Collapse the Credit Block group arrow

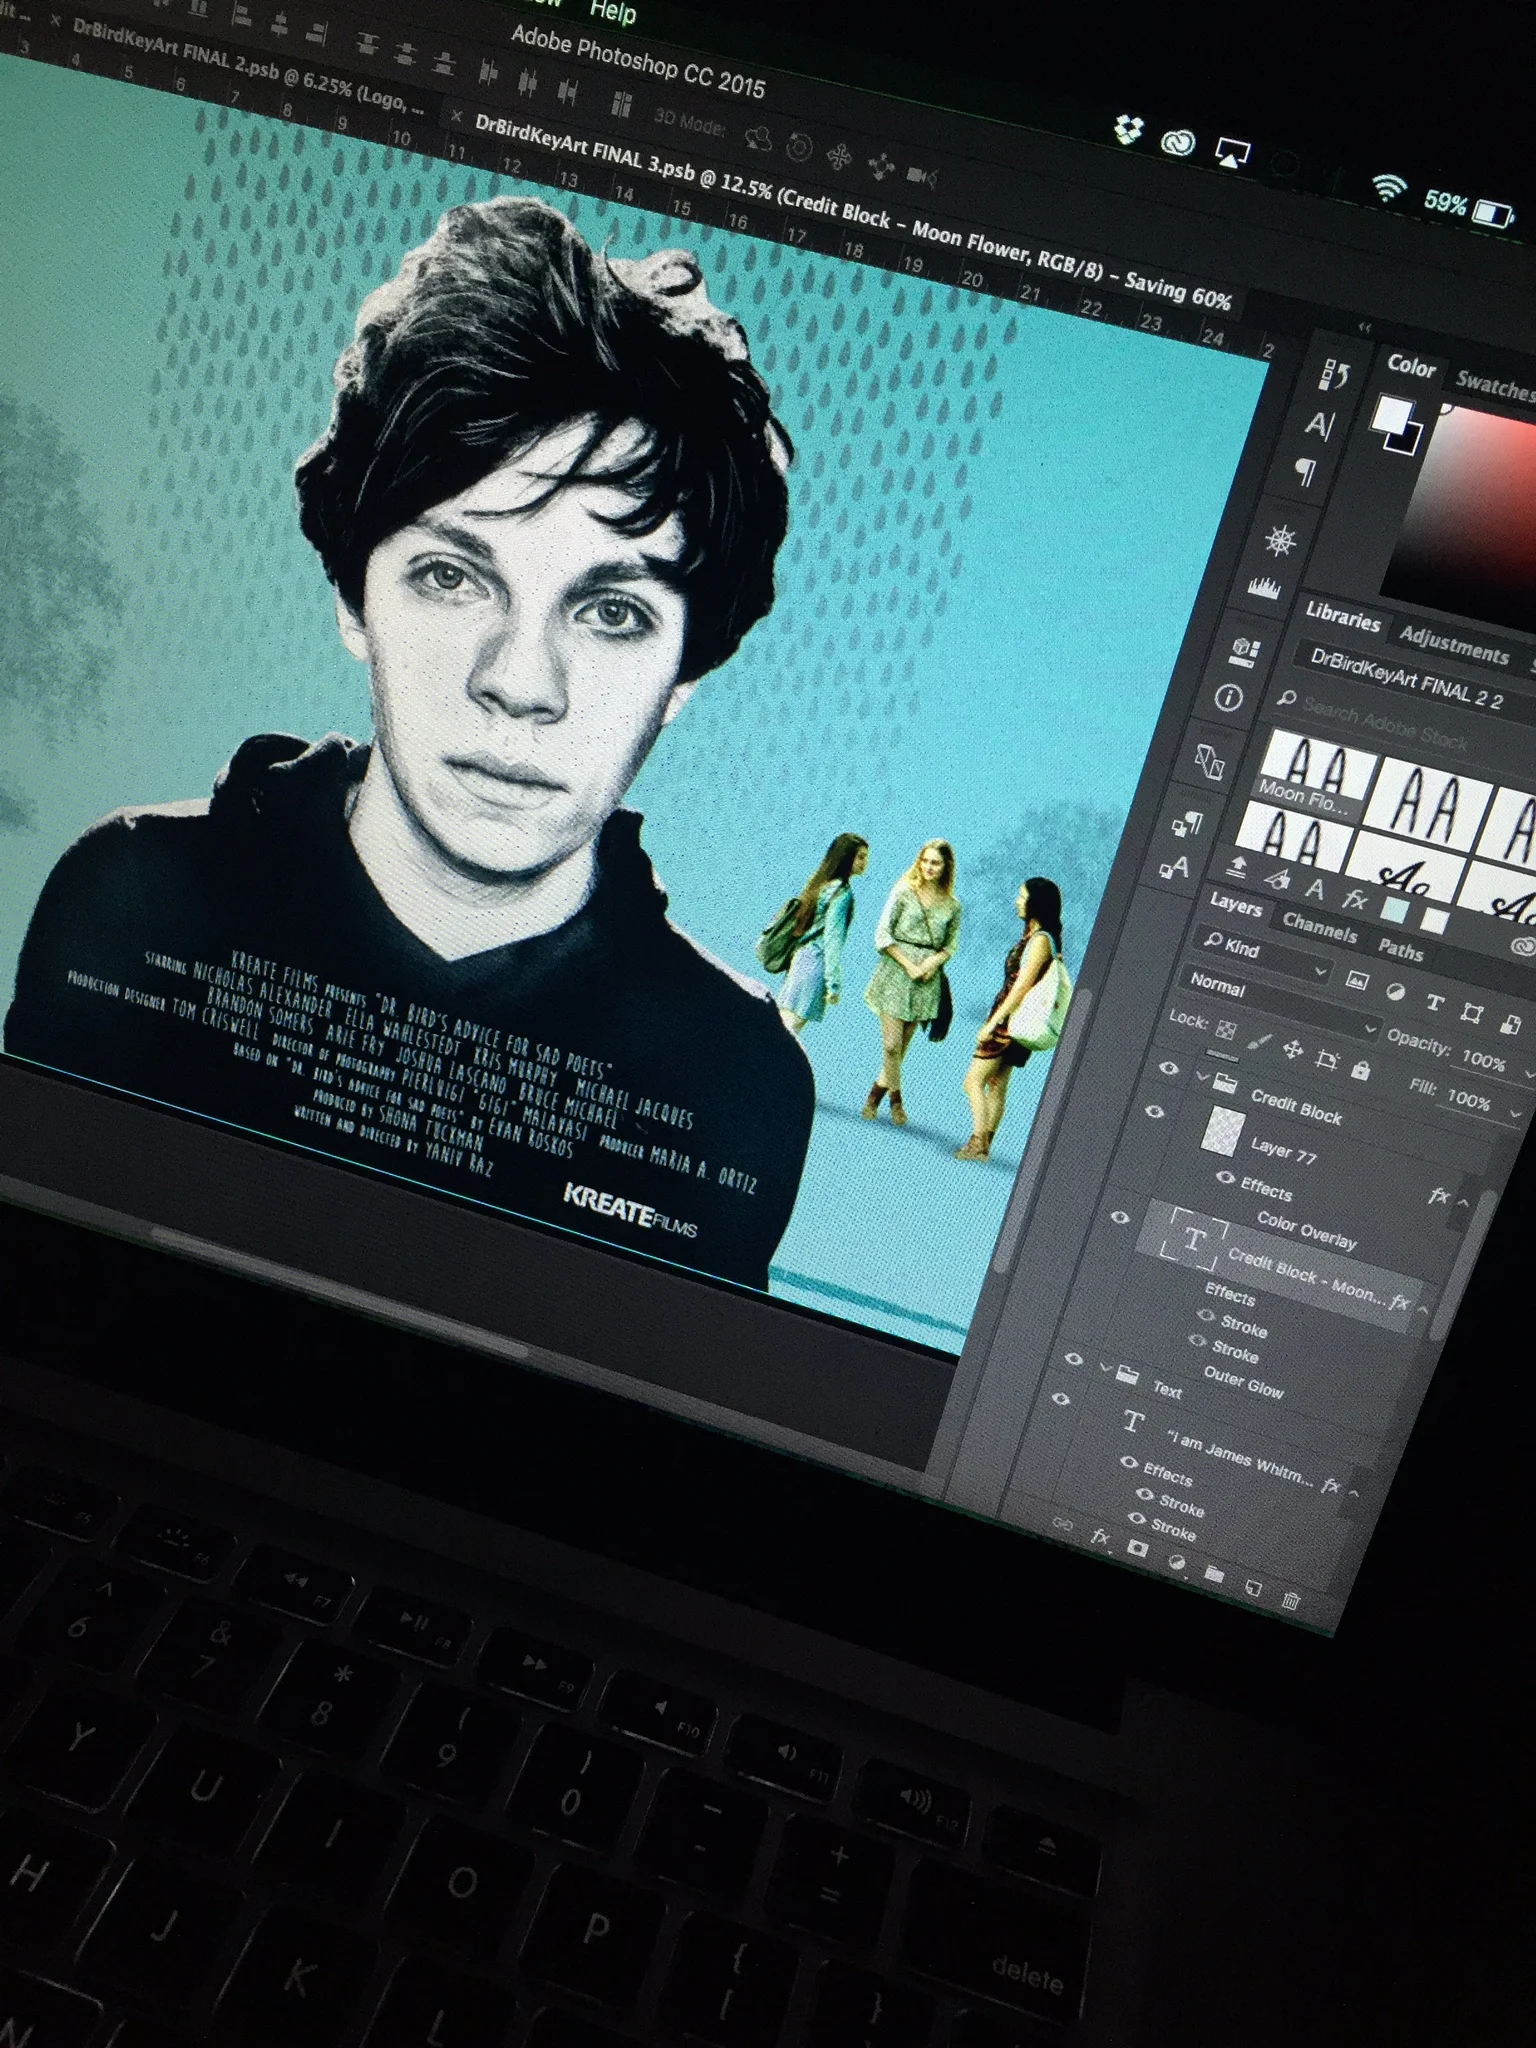(x=1203, y=1076)
